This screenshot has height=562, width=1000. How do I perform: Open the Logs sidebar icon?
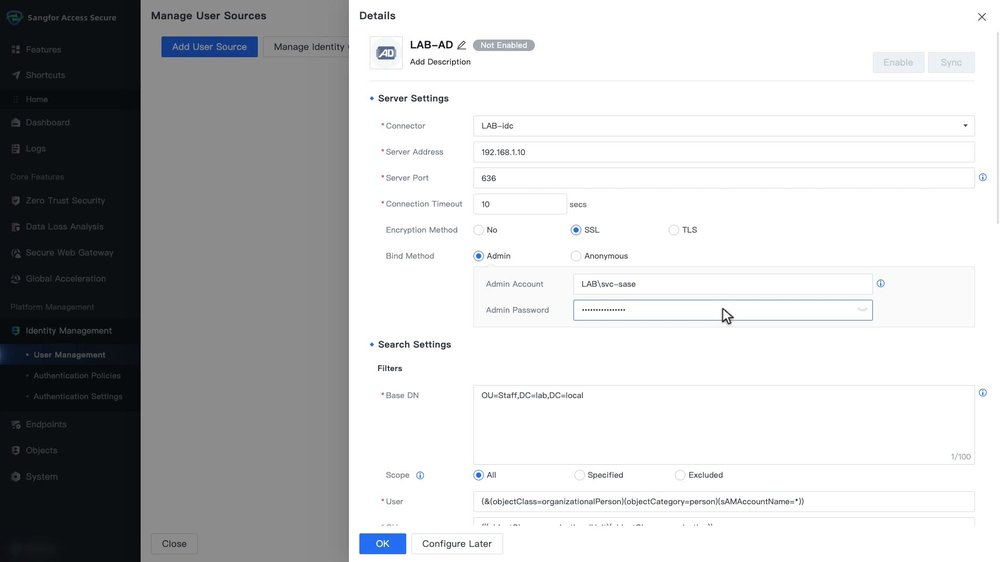15,149
